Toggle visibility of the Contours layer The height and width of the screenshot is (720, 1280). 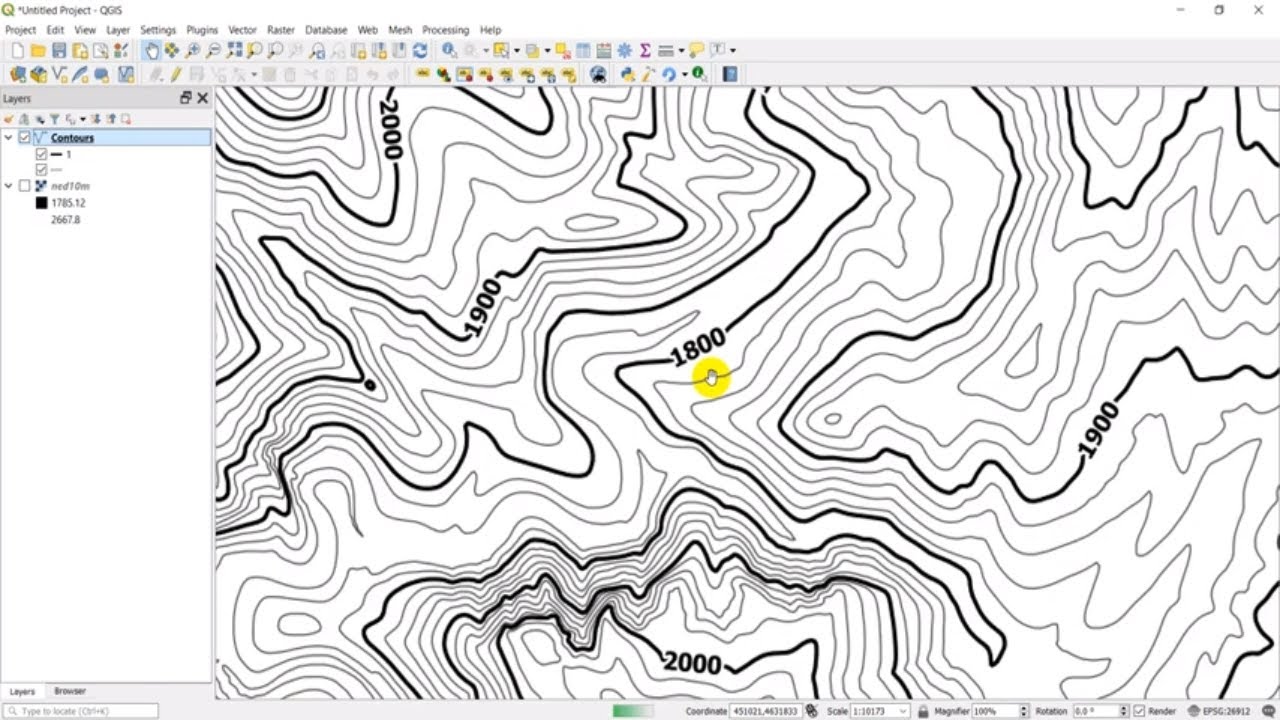click(25, 138)
